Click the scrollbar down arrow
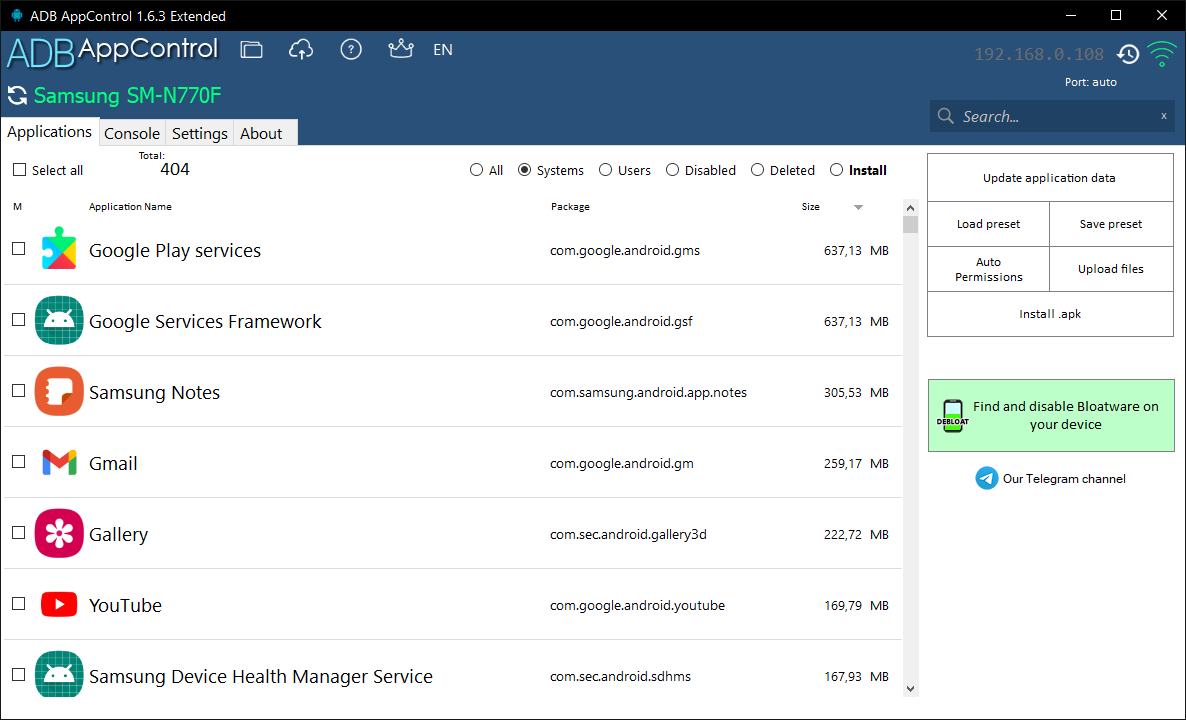 (910, 688)
